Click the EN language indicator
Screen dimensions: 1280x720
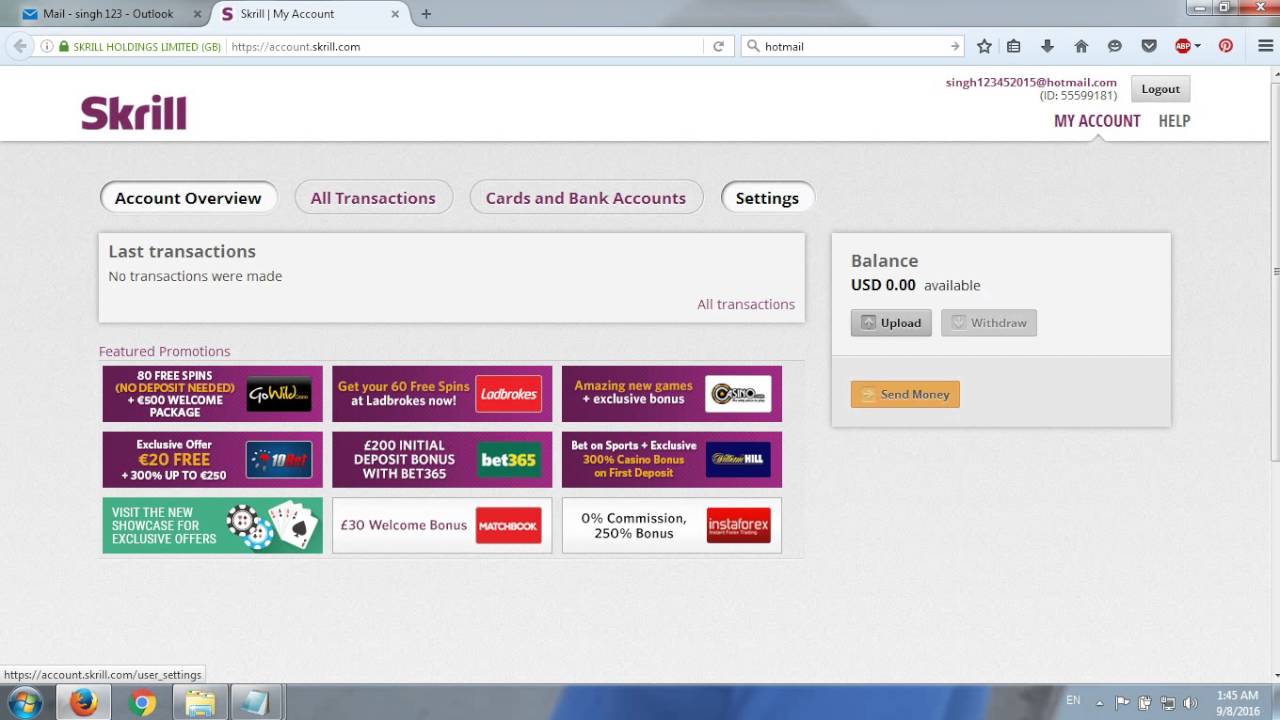1073,701
